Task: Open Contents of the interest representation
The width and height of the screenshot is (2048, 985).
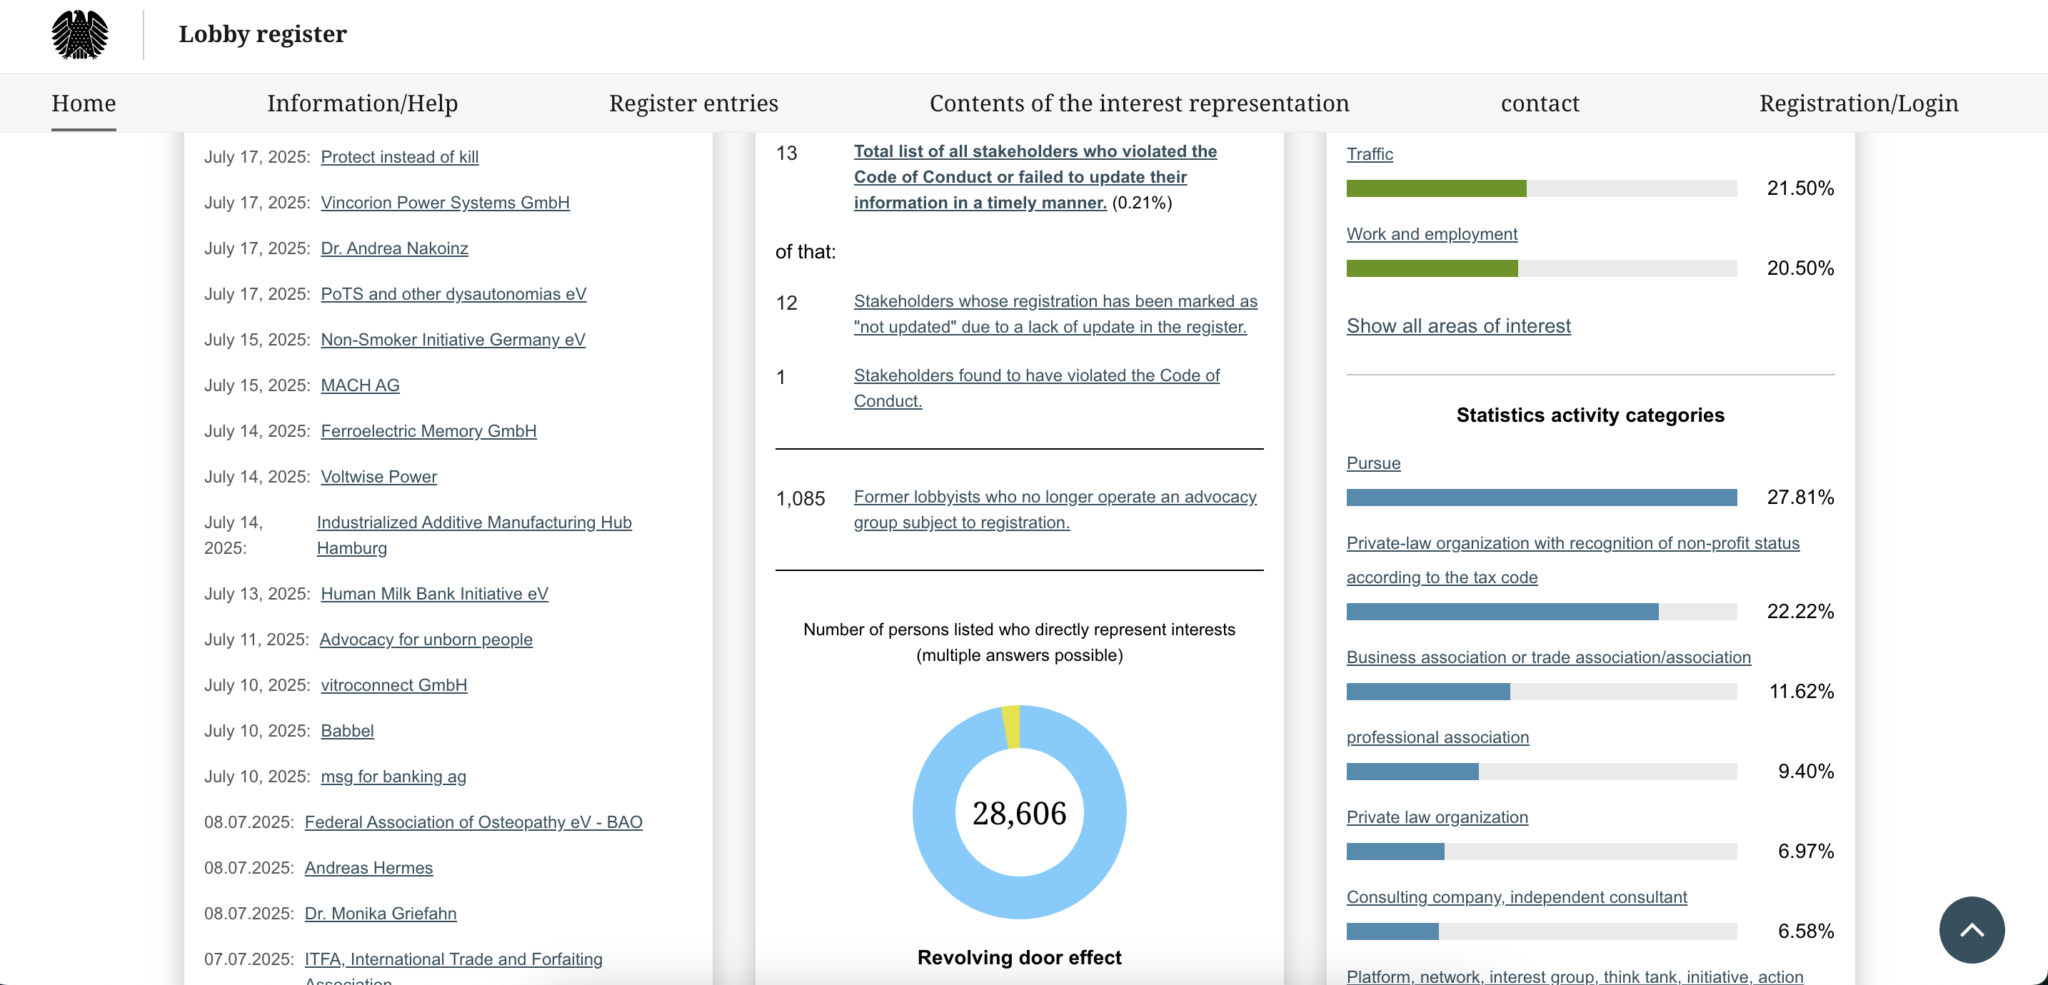Action: pos(1139,102)
